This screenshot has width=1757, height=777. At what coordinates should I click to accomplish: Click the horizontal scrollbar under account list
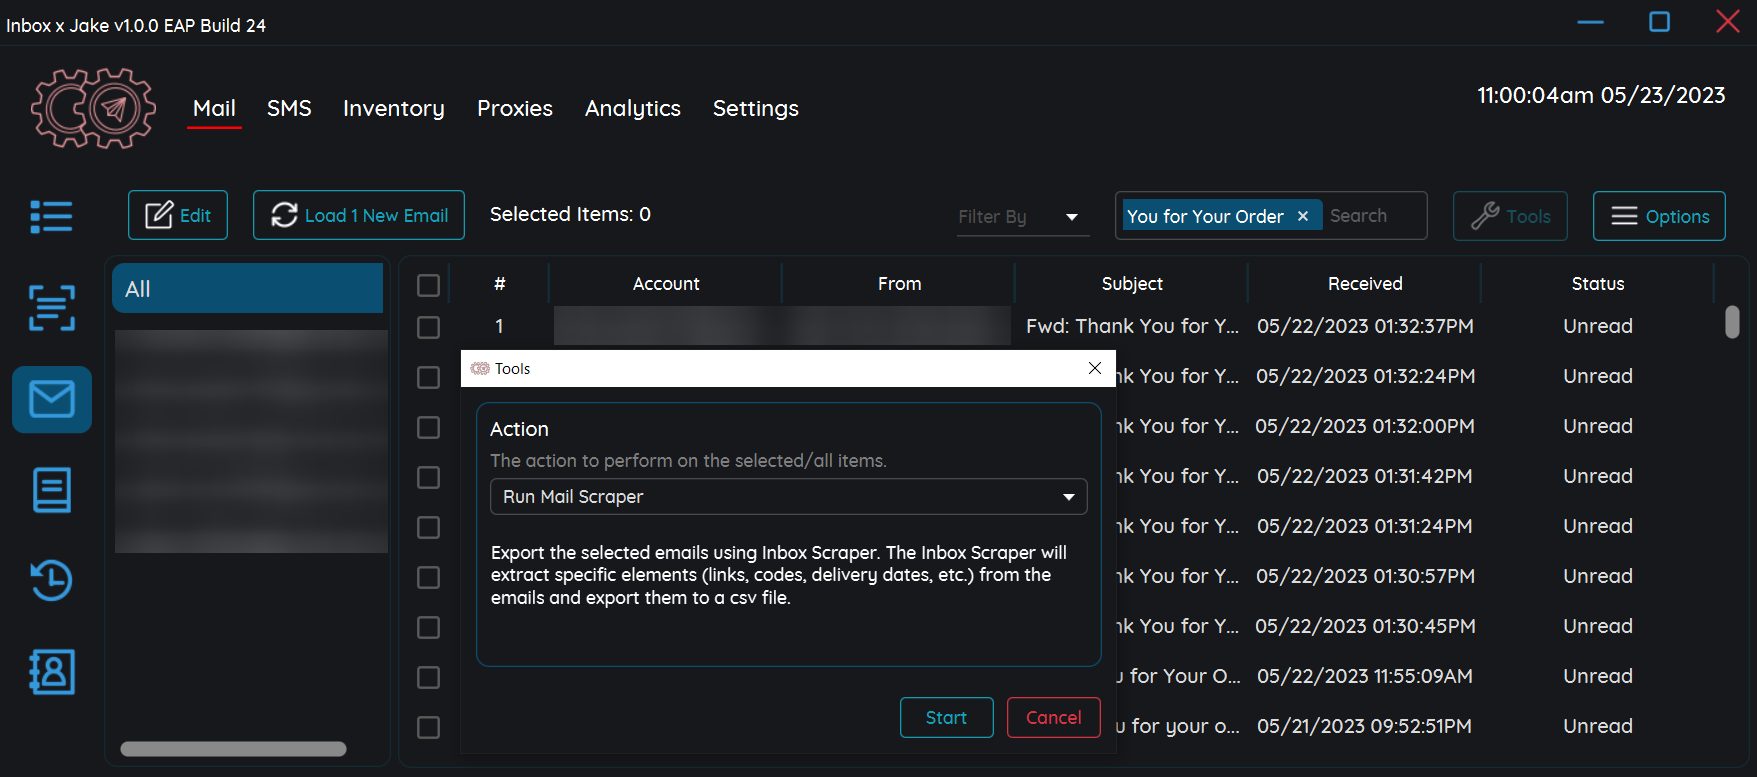pos(233,749)
